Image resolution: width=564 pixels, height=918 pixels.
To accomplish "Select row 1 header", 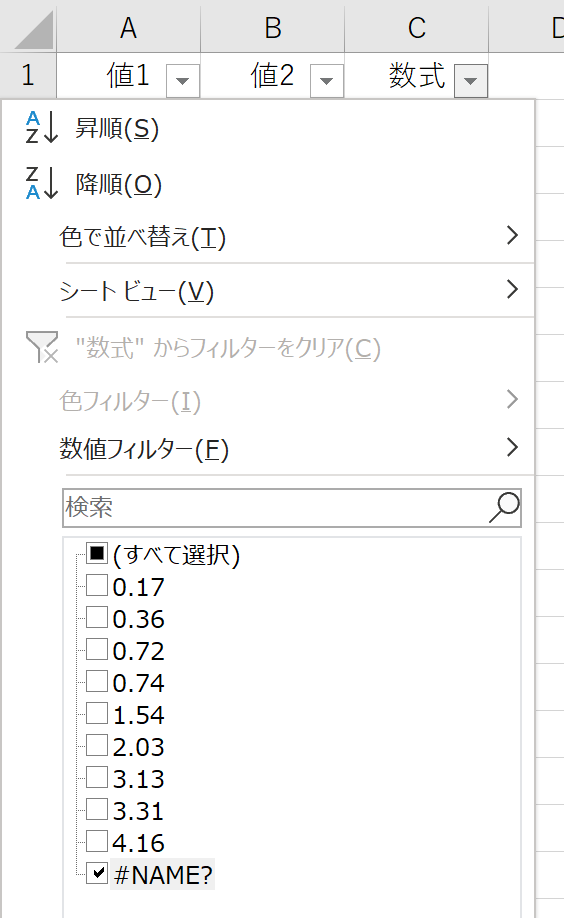I will click(x=28, y=76).
